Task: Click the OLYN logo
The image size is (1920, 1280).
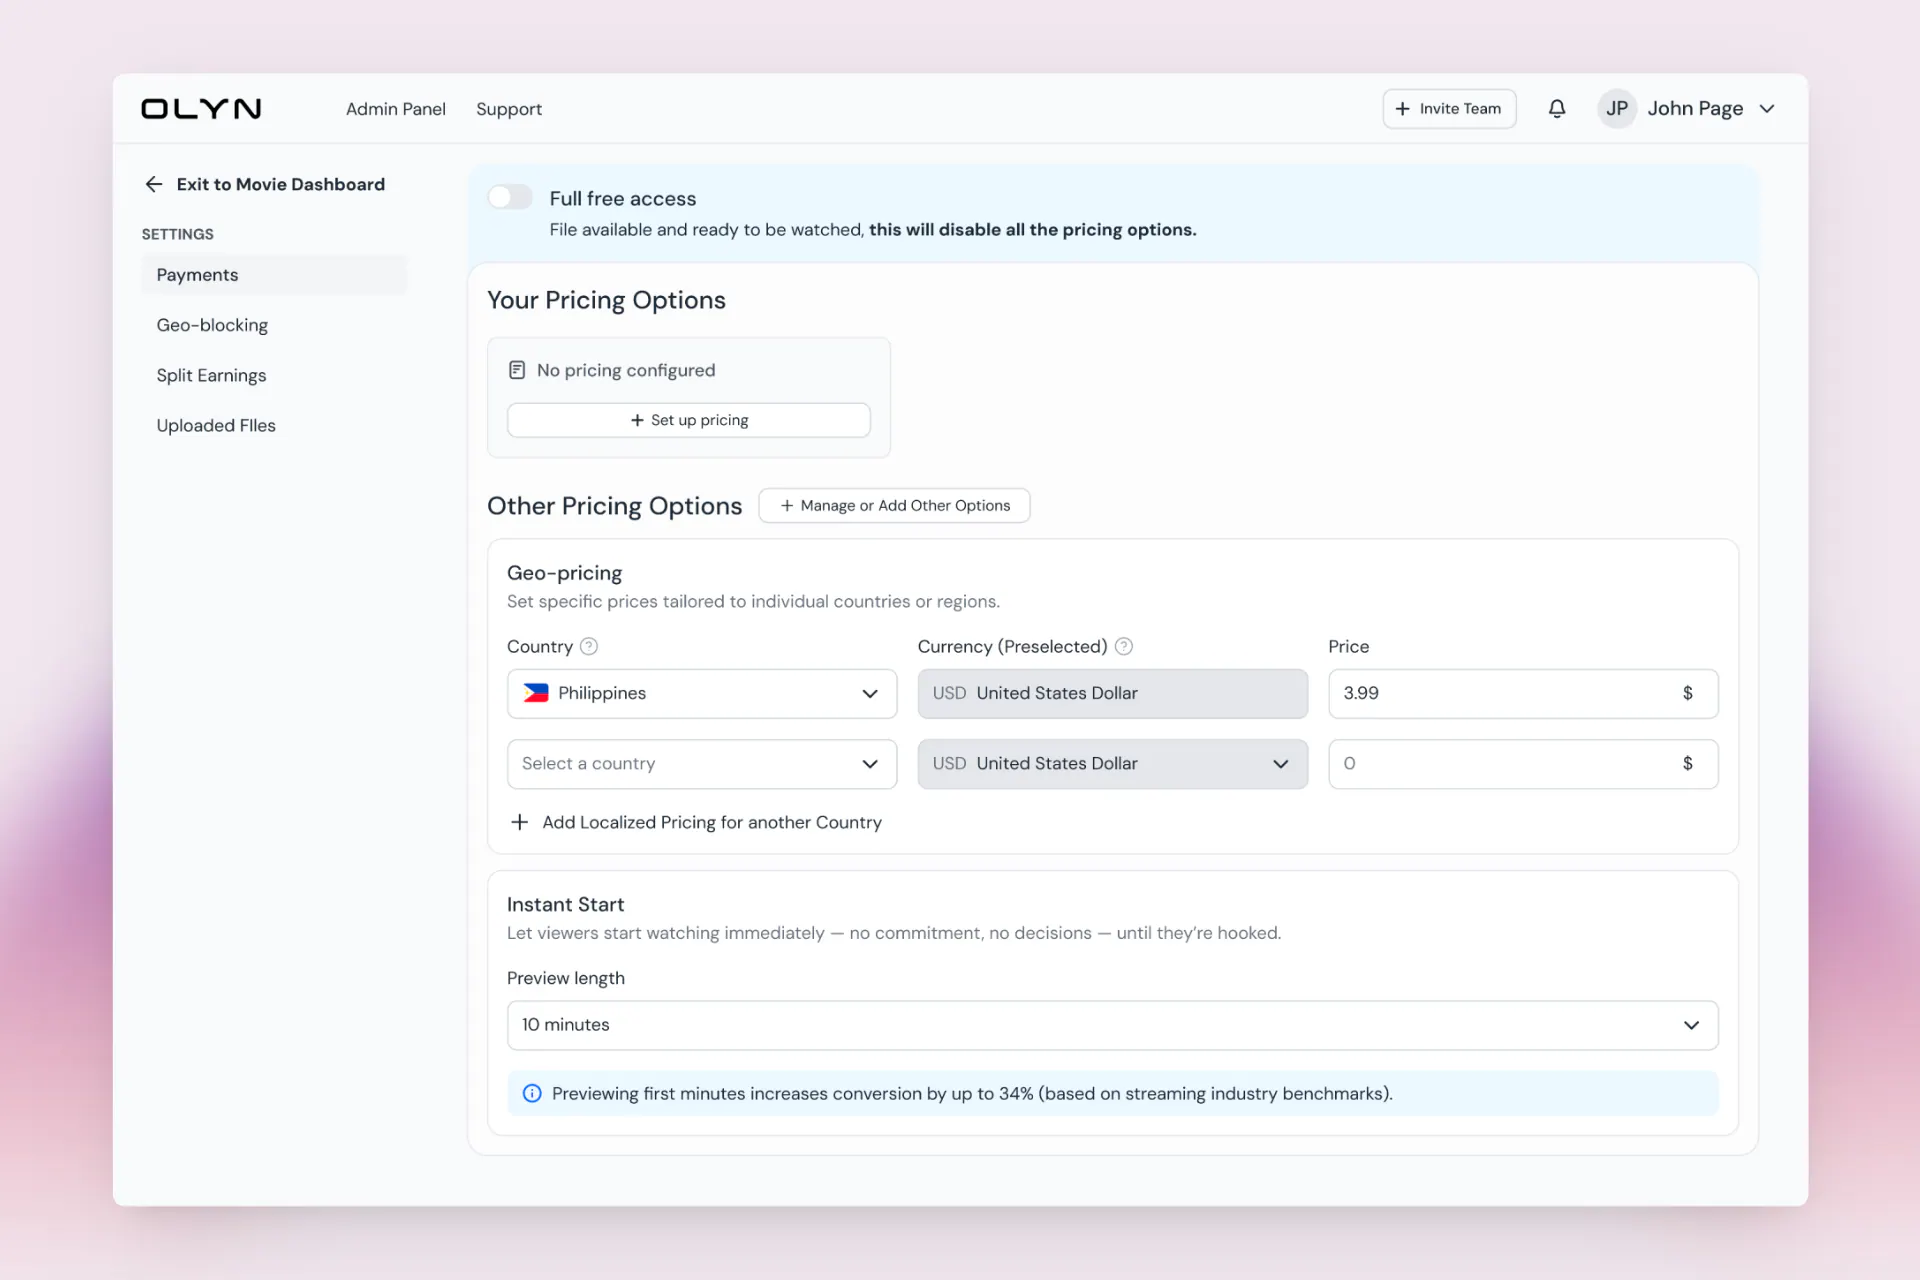Action: point(201,108)
